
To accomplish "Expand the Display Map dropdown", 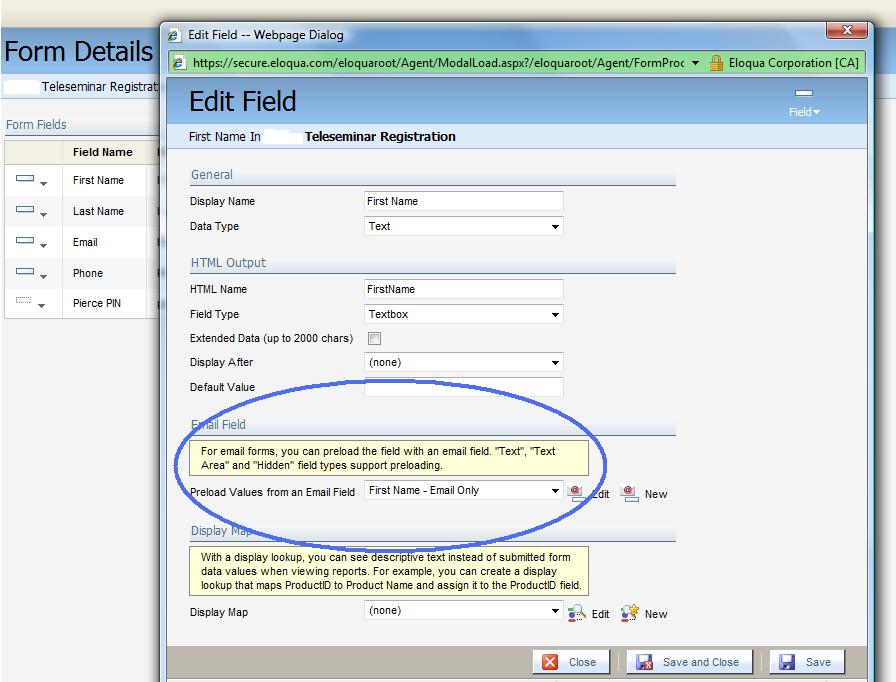I will pyautogui.click(x=555, y=611).
